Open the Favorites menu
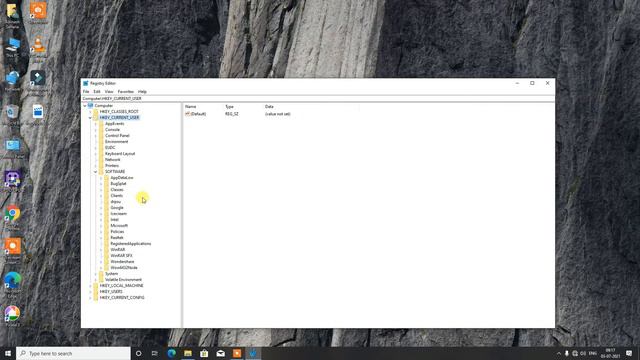Screen dimensions: 640x360 (x=126, y=91)
